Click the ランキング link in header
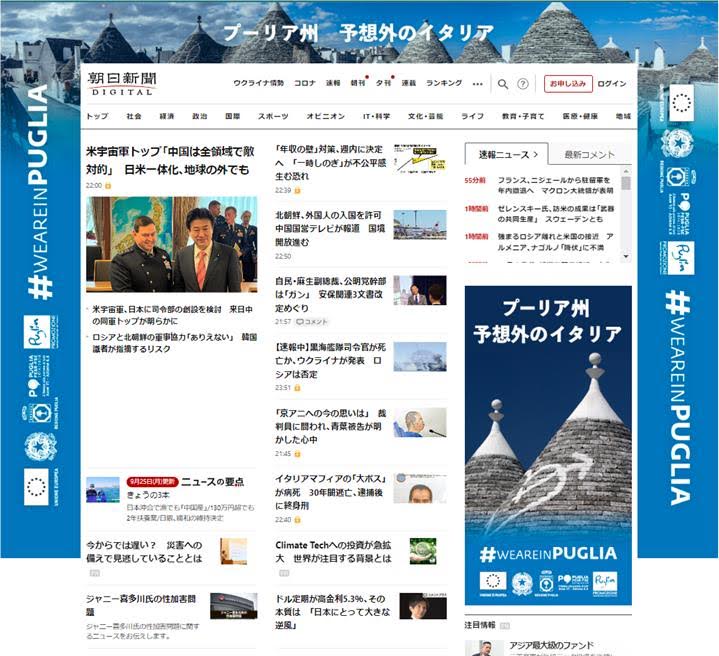Screen dimensions: 719x656 (444, 84)
